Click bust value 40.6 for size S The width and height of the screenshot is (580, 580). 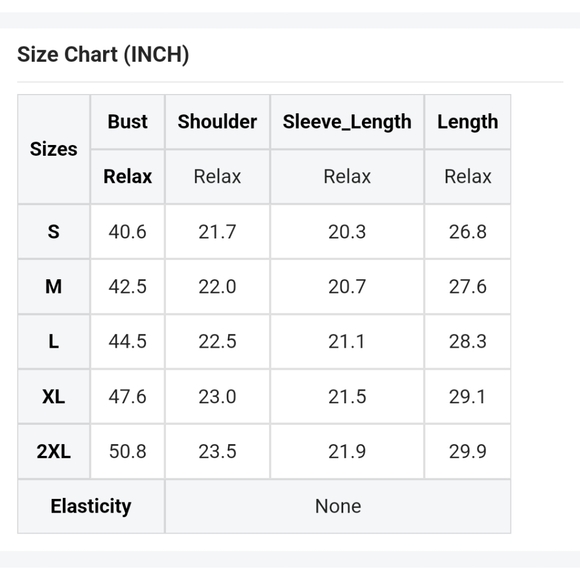pyautogui.click(x=128, y=232)
